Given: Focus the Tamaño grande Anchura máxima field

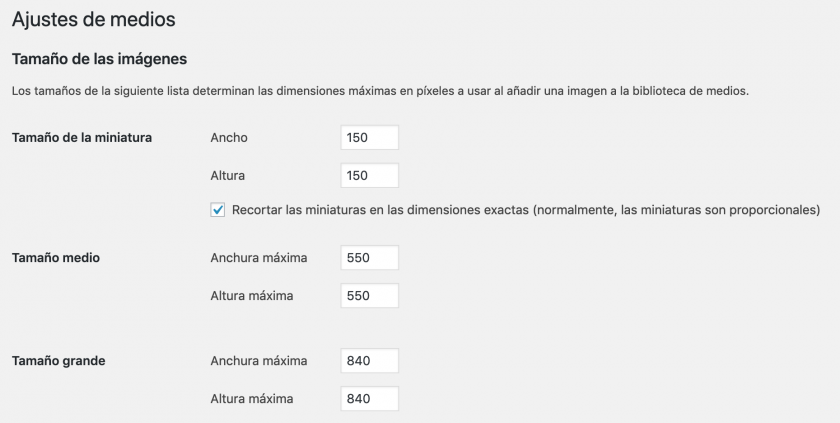Looking at the screenshot, I should coord(369,361).
